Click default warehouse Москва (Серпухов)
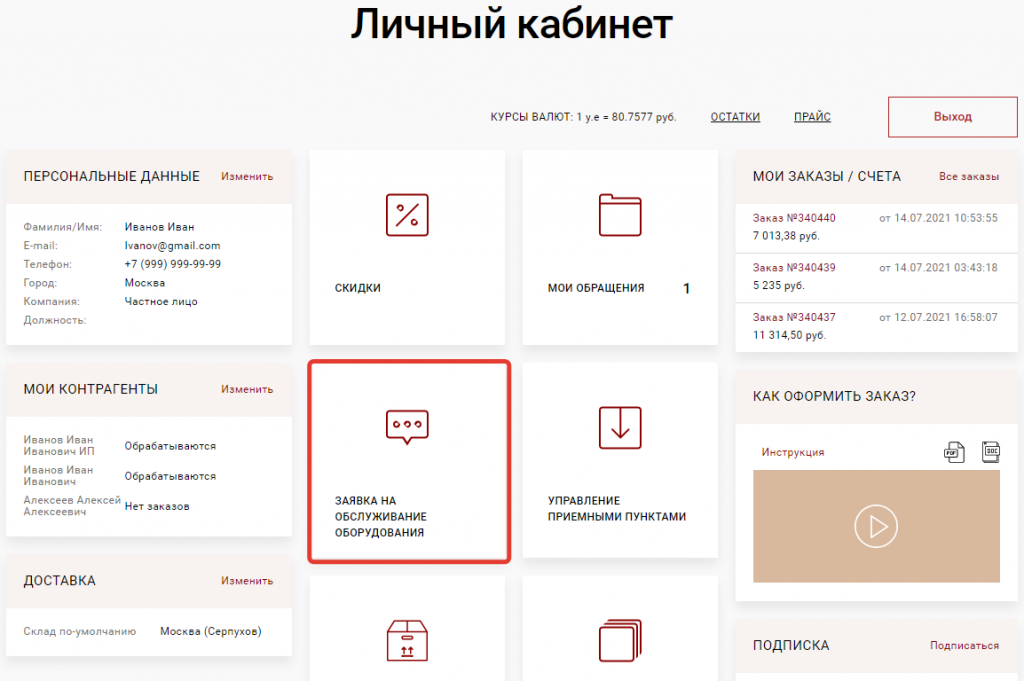The height and width of the screenshot is (681, 1024). (210, 631)
